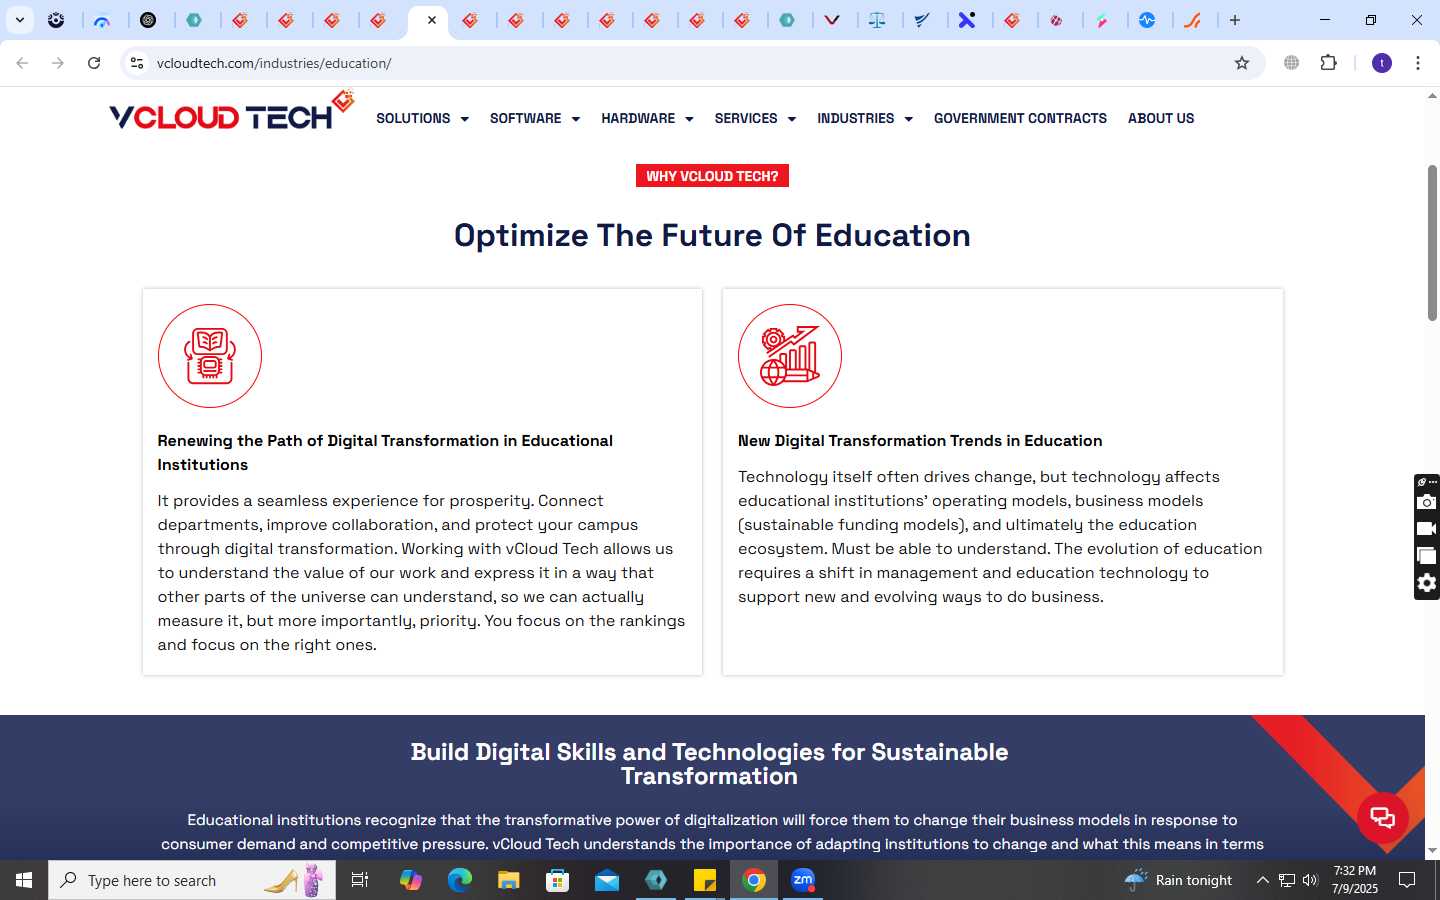
Task: Open the browser Extensions puzzle icon
Action: 1328,63
